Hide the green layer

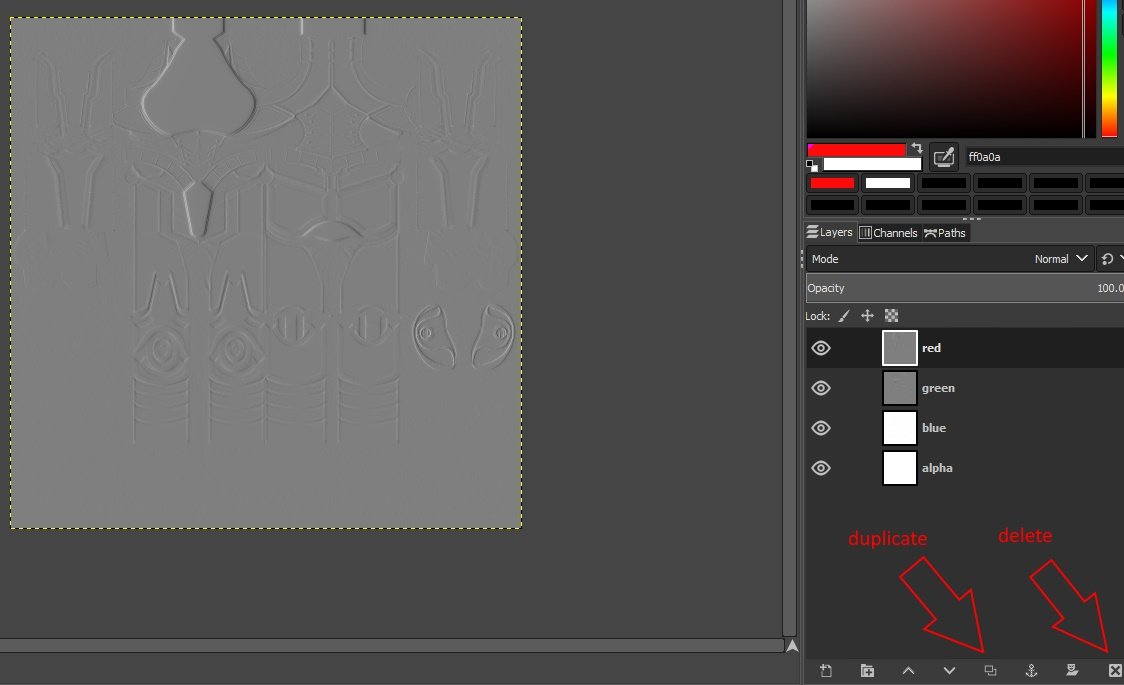[821, 388]
